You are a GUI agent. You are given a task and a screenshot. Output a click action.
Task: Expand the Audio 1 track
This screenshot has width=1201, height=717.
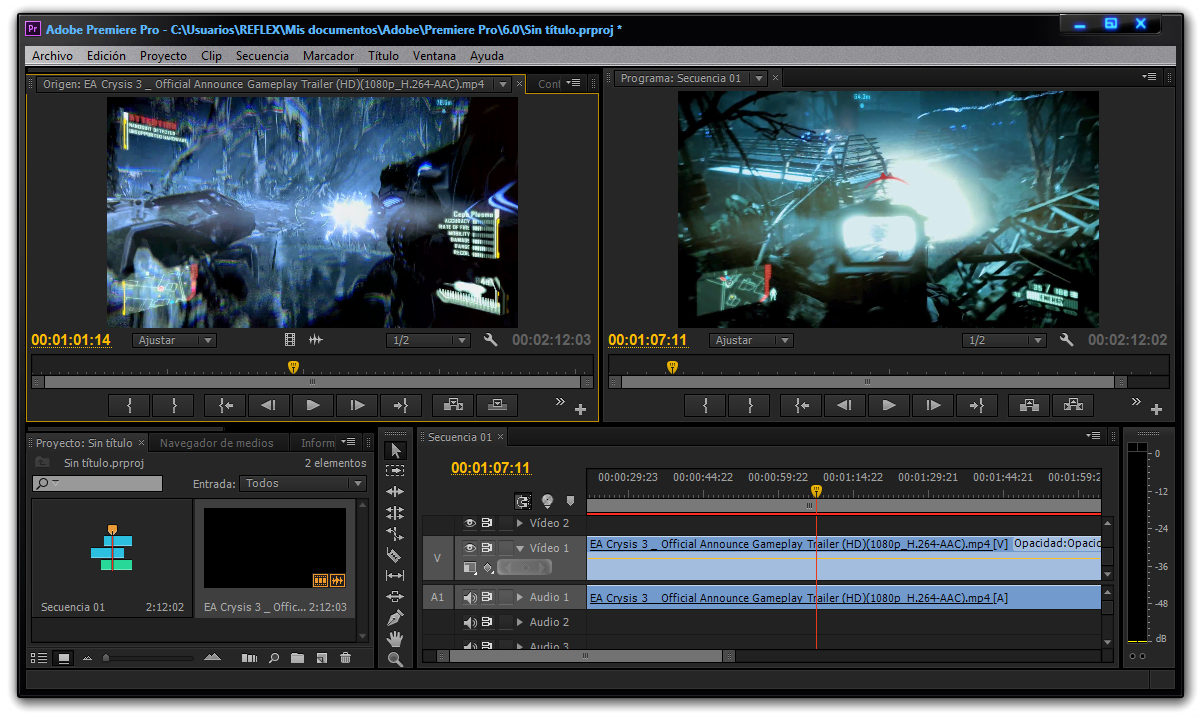click(520, 597)
